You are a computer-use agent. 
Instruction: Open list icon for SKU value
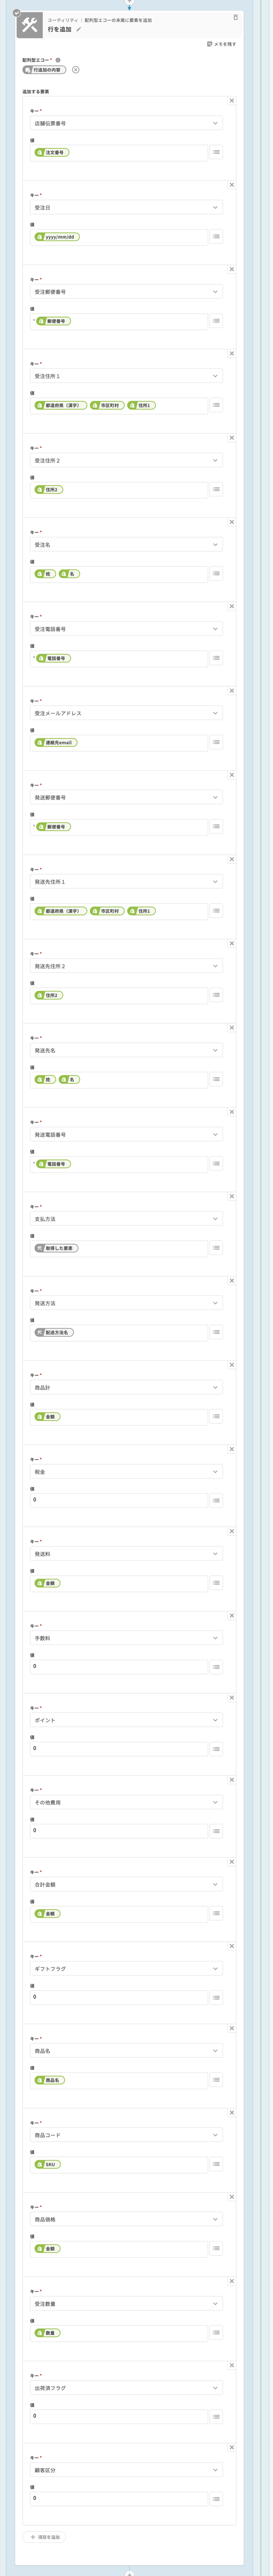click(216, 2164)
